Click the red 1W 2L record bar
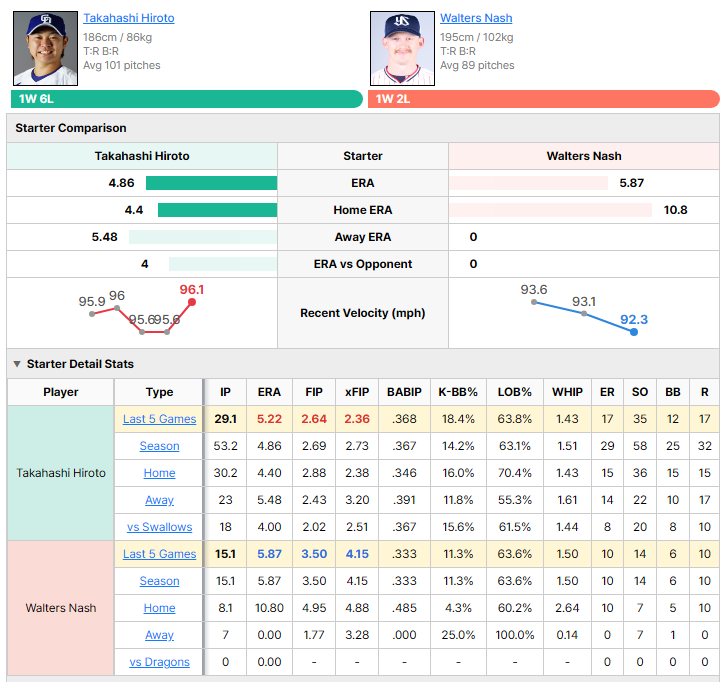 (544, 99)
